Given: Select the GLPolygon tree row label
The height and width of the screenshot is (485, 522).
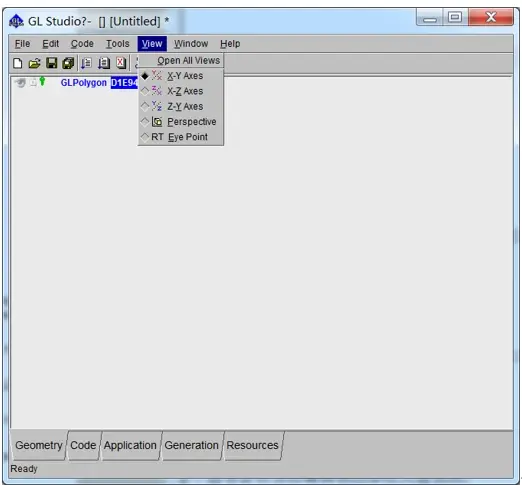Looking at the screenshot, I should coord(83,83).
